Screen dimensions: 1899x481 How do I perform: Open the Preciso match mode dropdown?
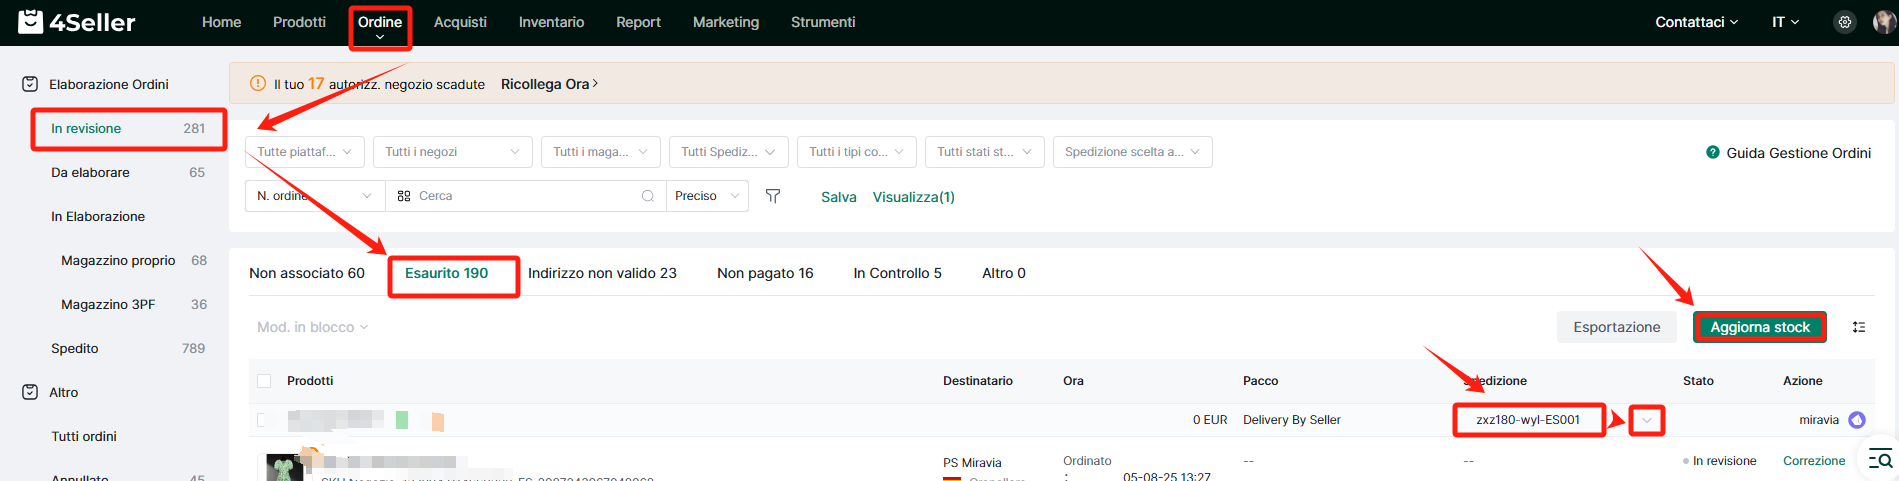(x=708, y=196)
